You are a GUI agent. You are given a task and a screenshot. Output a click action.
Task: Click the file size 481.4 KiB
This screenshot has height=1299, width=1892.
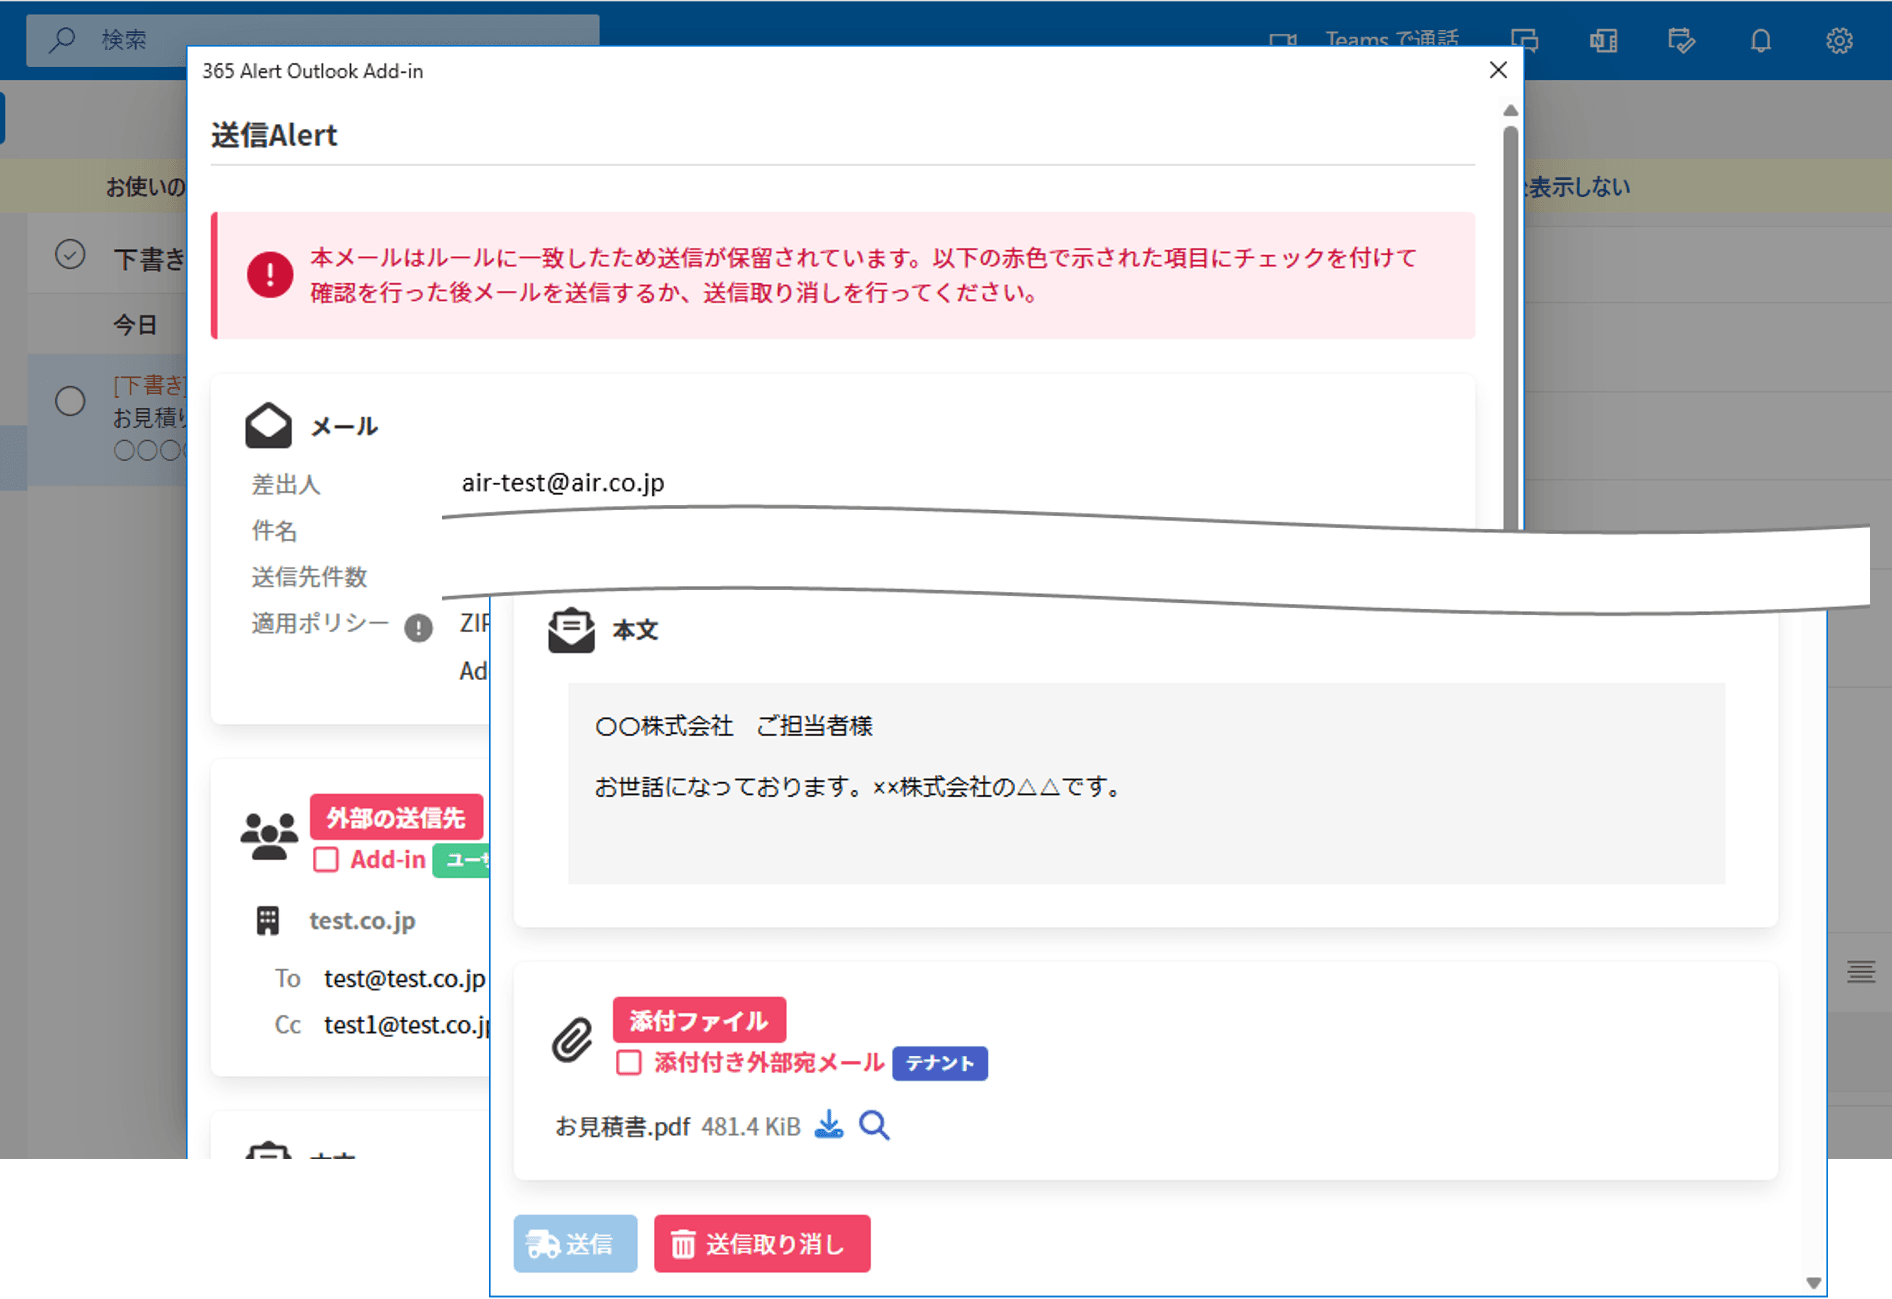[x=751, y=1127]
